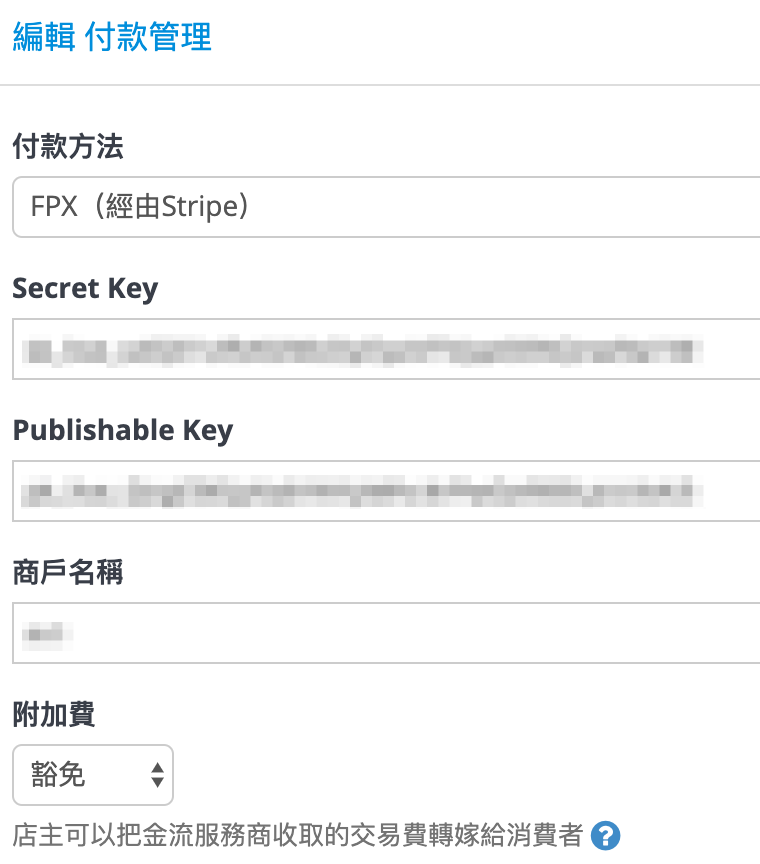Click the blurred Secret Key value text
The height and width of the screenshot is (864, 760).
click(x=363, y=350)
